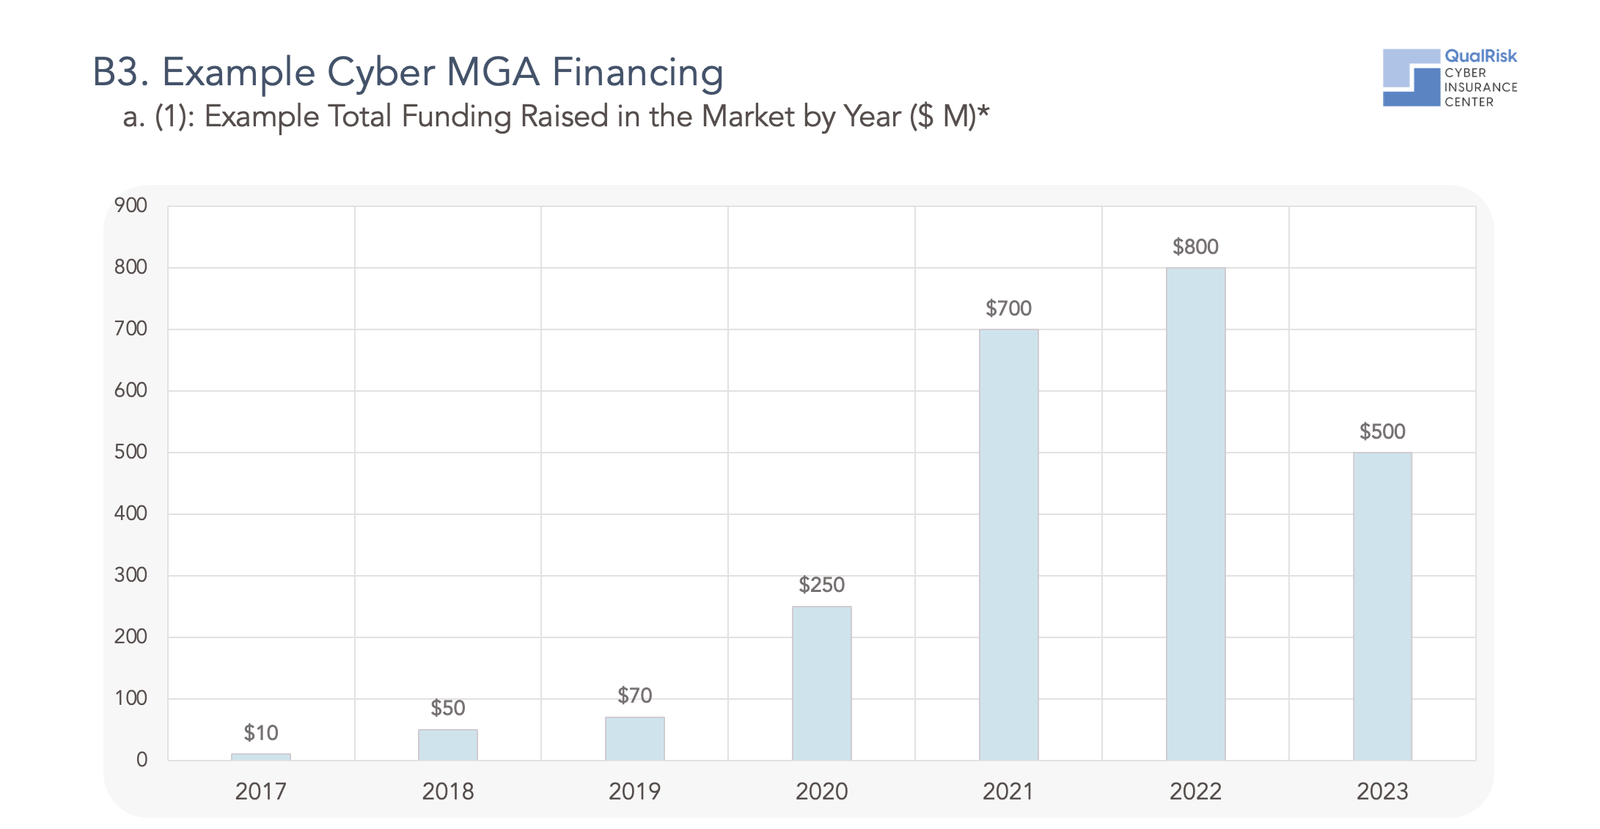Click the $700 data label
The image size is (1600, 829).
click(x=1008, y=309)
